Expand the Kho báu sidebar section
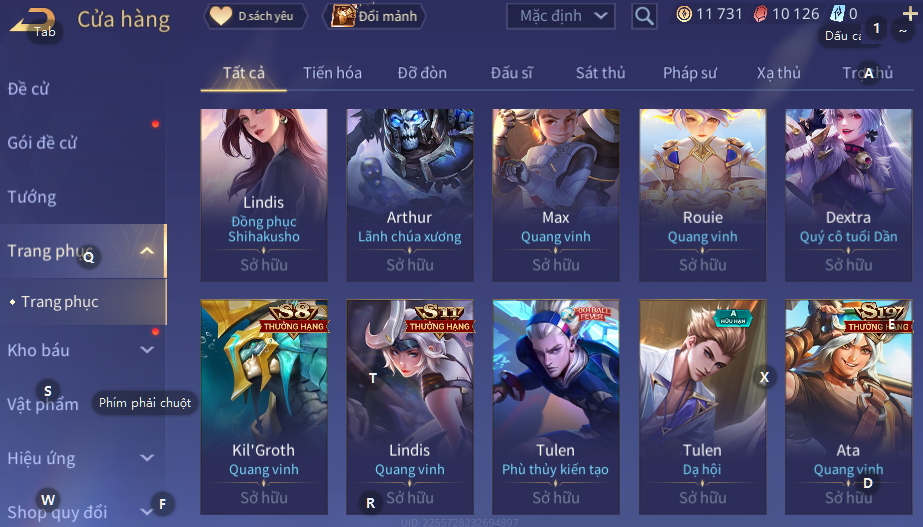The height and width of the screenshot is (527, 923). (147, 350)
